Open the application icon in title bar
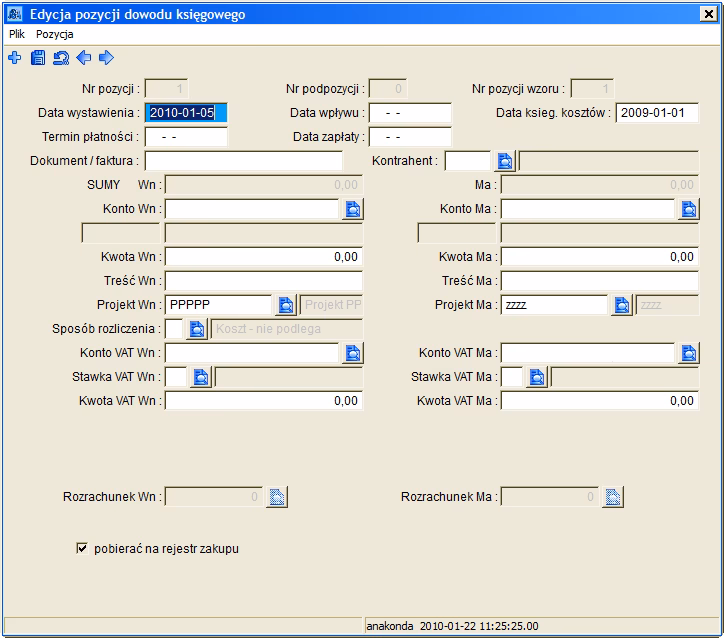The width and height of the screenshot is (724, 638). point(15,15)
